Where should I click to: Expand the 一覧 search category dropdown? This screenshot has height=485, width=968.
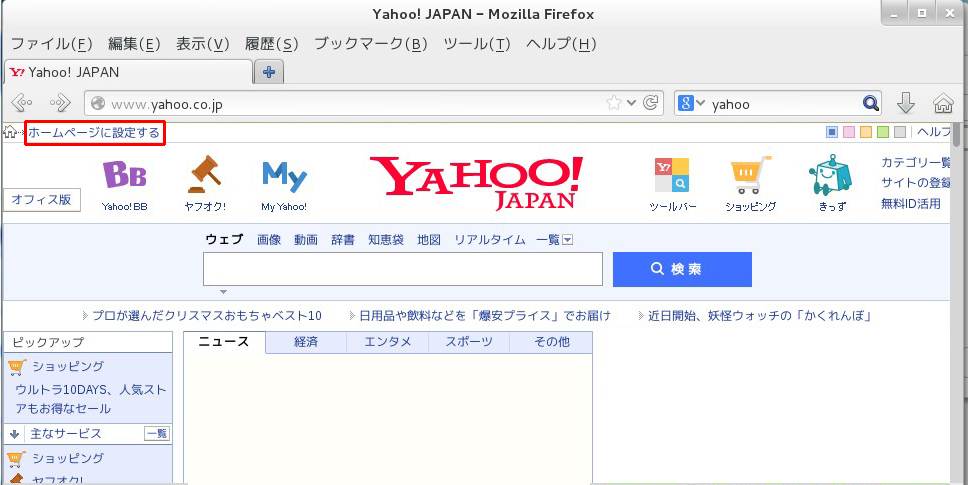coord(567,240)
